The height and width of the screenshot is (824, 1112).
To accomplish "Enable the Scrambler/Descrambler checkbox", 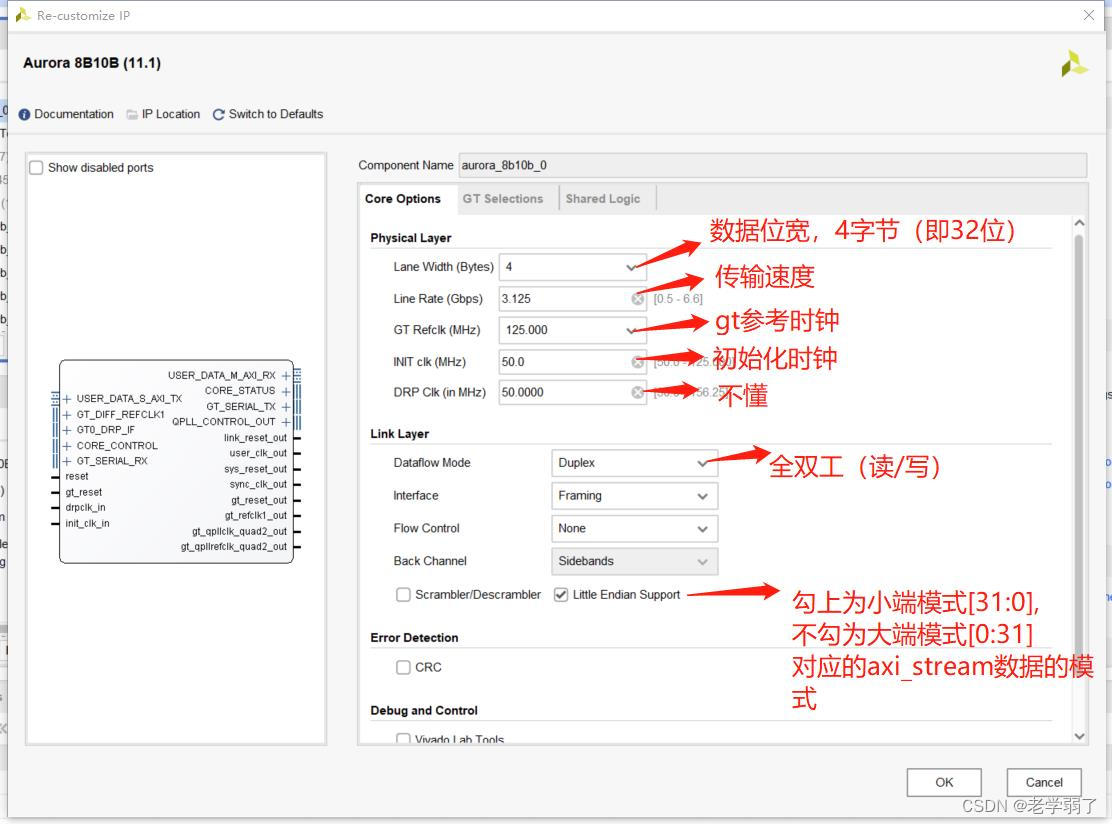I will click(403, 594).
